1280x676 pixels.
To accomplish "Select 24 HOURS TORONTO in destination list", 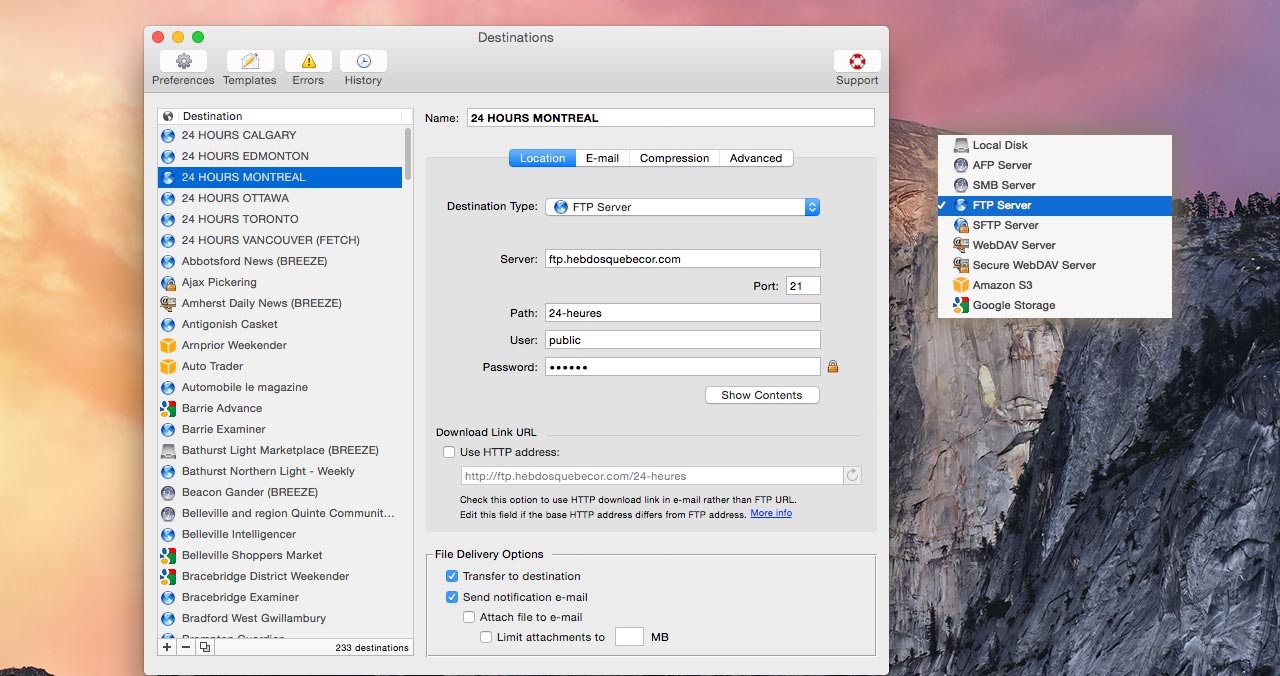I will (x=240, y=219).
